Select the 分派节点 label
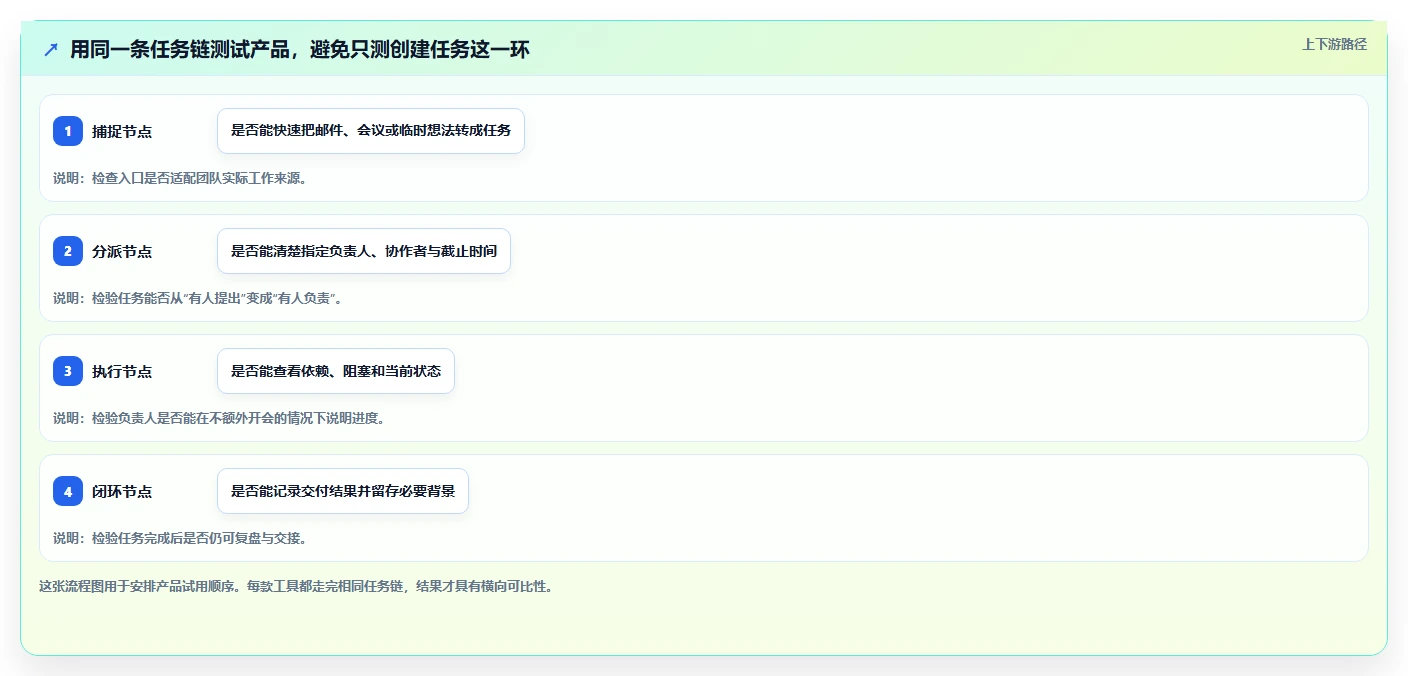Image resolution: width=1408 pixels, height=676 pixels. 122,251
